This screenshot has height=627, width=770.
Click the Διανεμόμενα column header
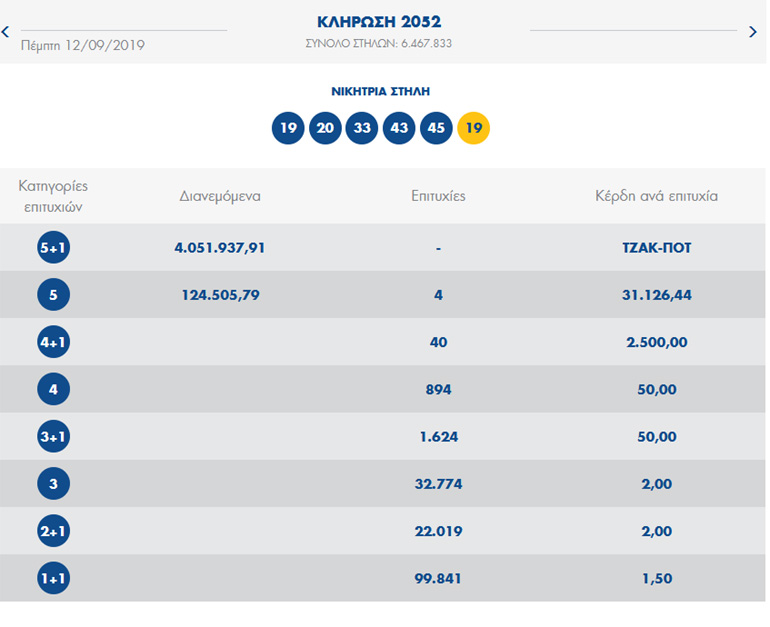[220, 196]
